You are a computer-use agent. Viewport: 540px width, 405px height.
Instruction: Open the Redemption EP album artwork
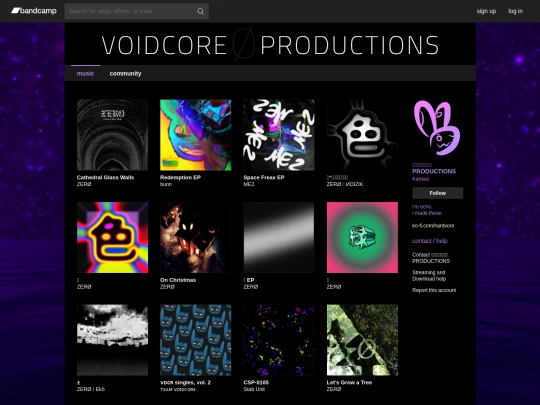196,135
